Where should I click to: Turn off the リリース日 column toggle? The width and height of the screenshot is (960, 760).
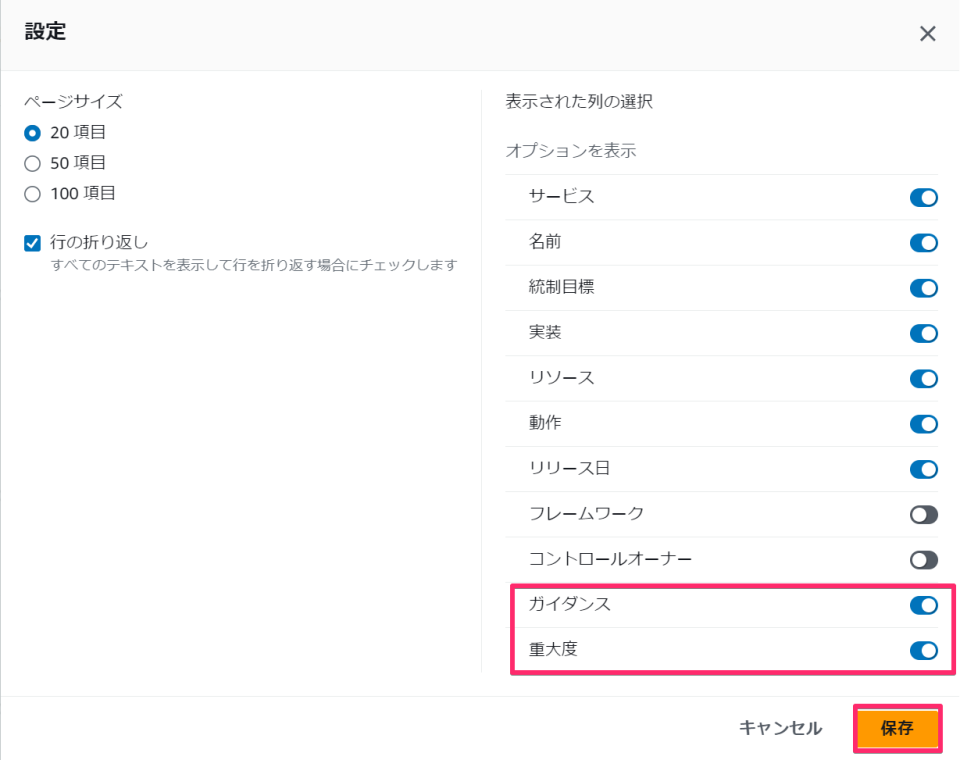click(x=923, y=469)
